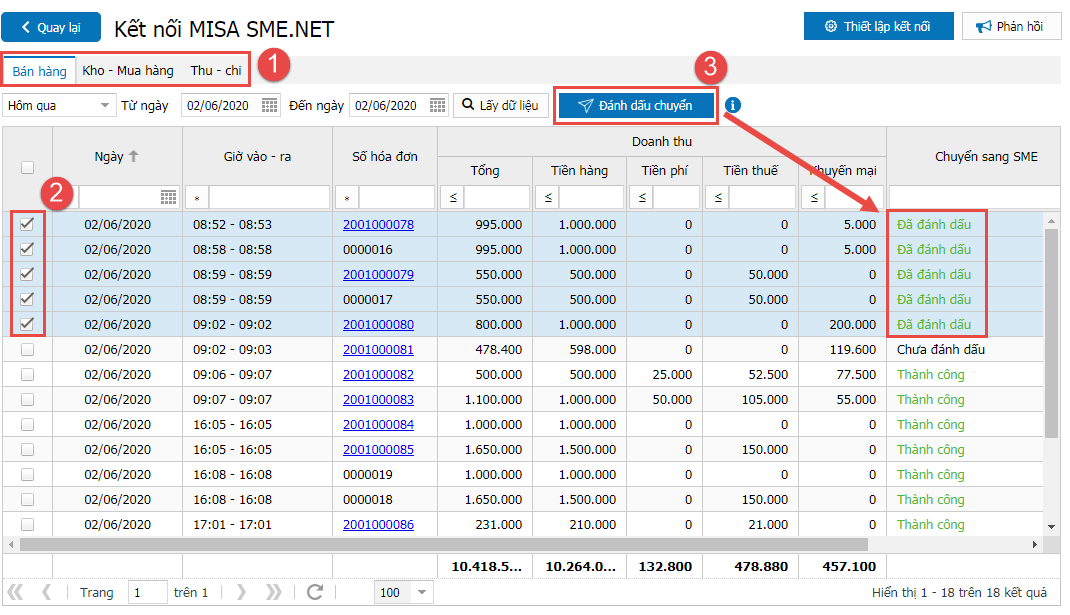The width and height of the screenshot is (1070, 615).
Task: Click the Thành công status of invoice 2001000086
Action: coord(930,524)
